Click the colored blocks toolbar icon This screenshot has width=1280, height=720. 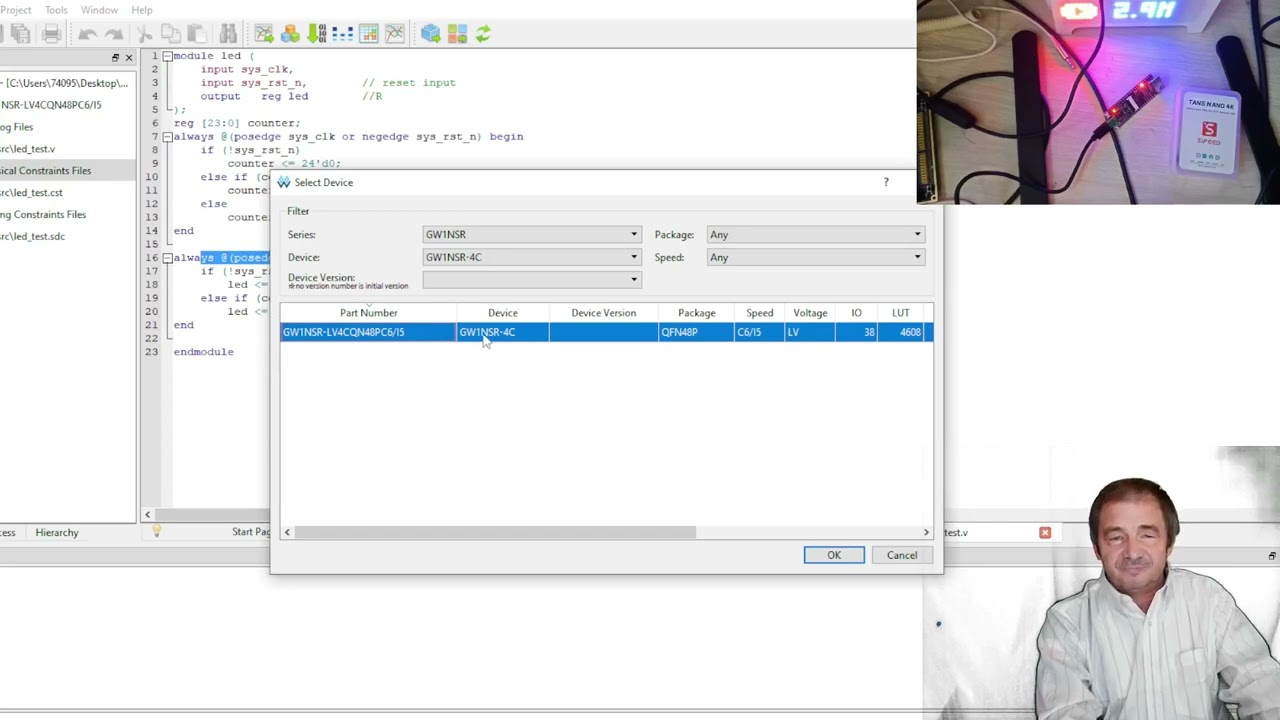(x=456, y=34)
